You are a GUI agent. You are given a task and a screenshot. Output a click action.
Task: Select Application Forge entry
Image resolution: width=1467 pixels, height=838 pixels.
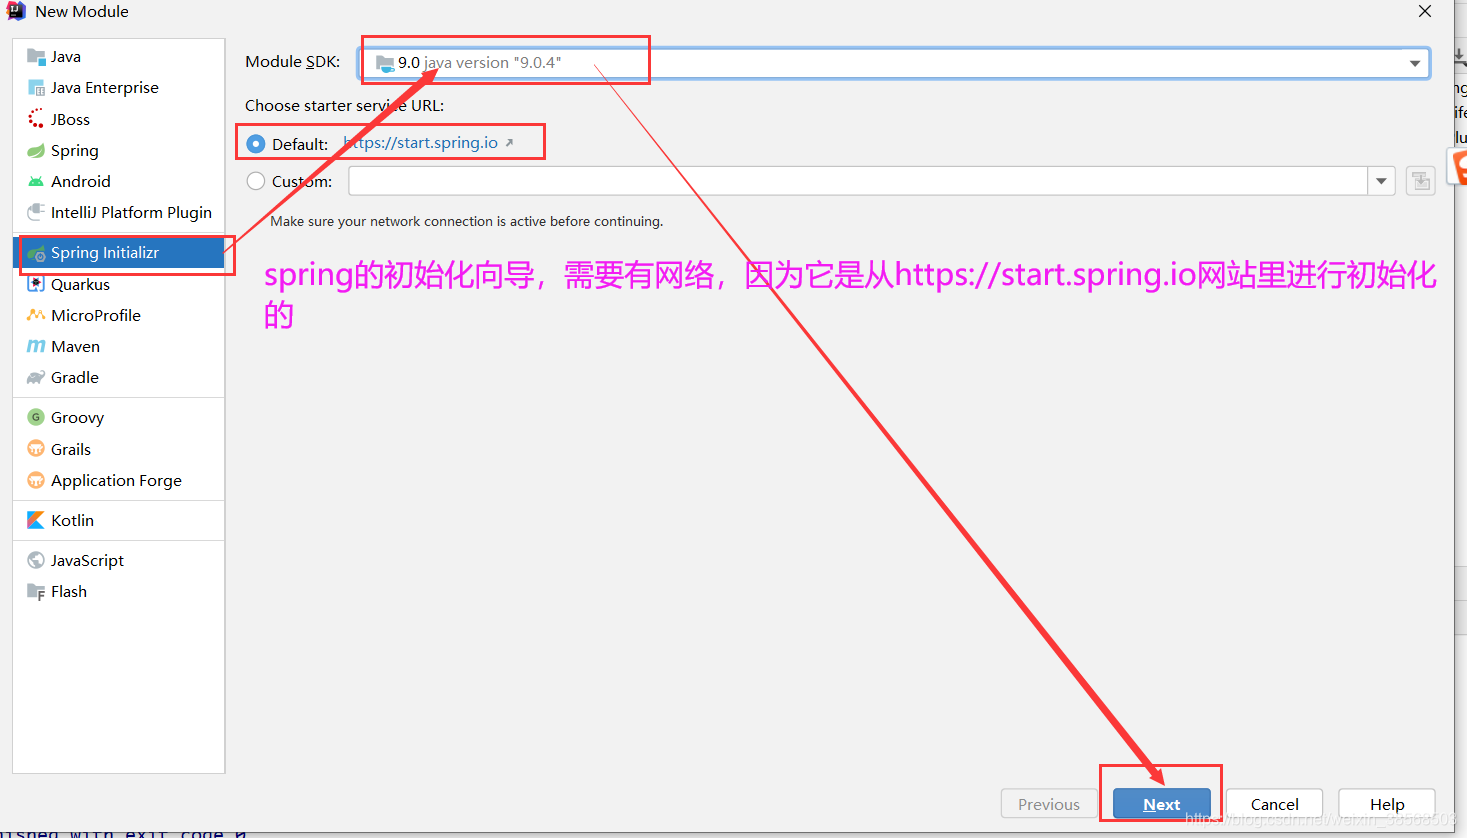pyautogui.click(x=119, y=480)
